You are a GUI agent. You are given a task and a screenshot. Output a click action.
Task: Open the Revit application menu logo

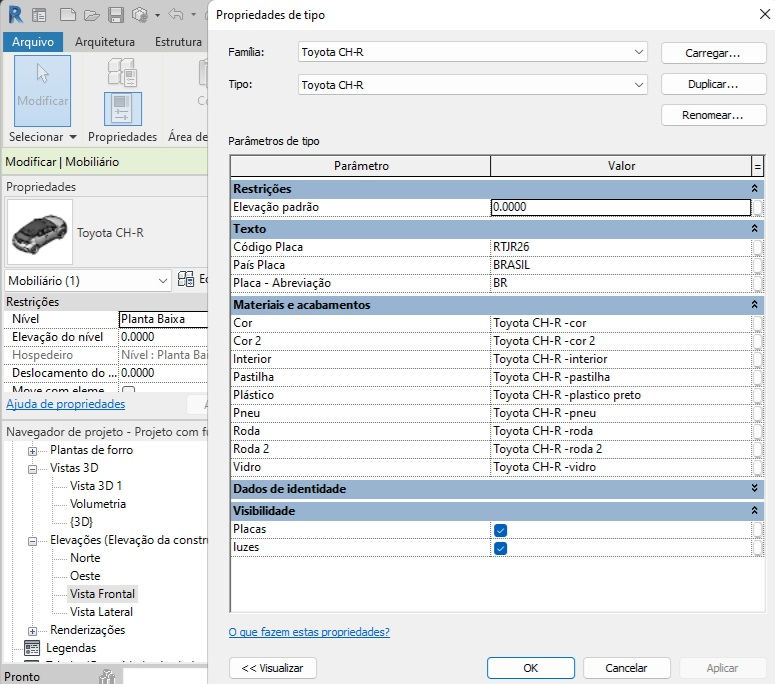click(x=15, y=15)
